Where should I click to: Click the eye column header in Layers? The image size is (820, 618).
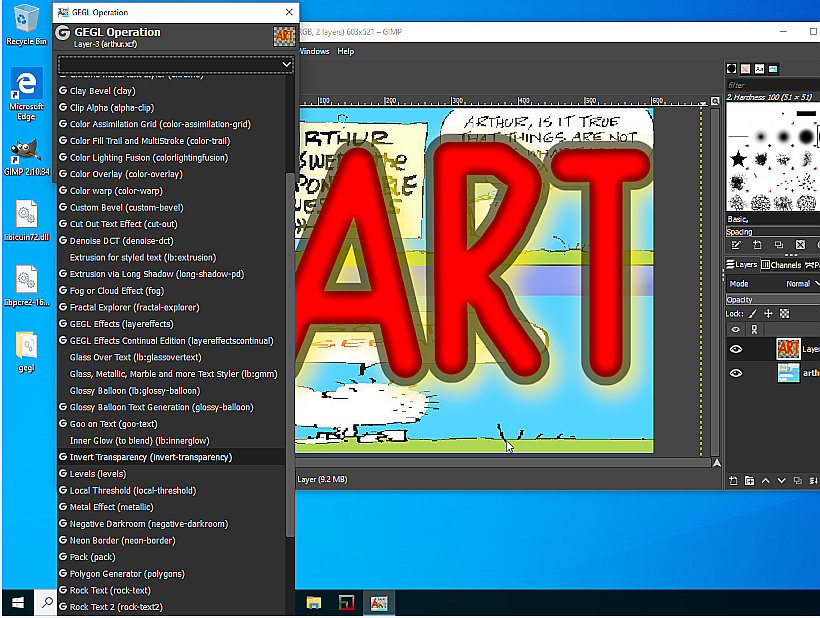pos(735,329)
